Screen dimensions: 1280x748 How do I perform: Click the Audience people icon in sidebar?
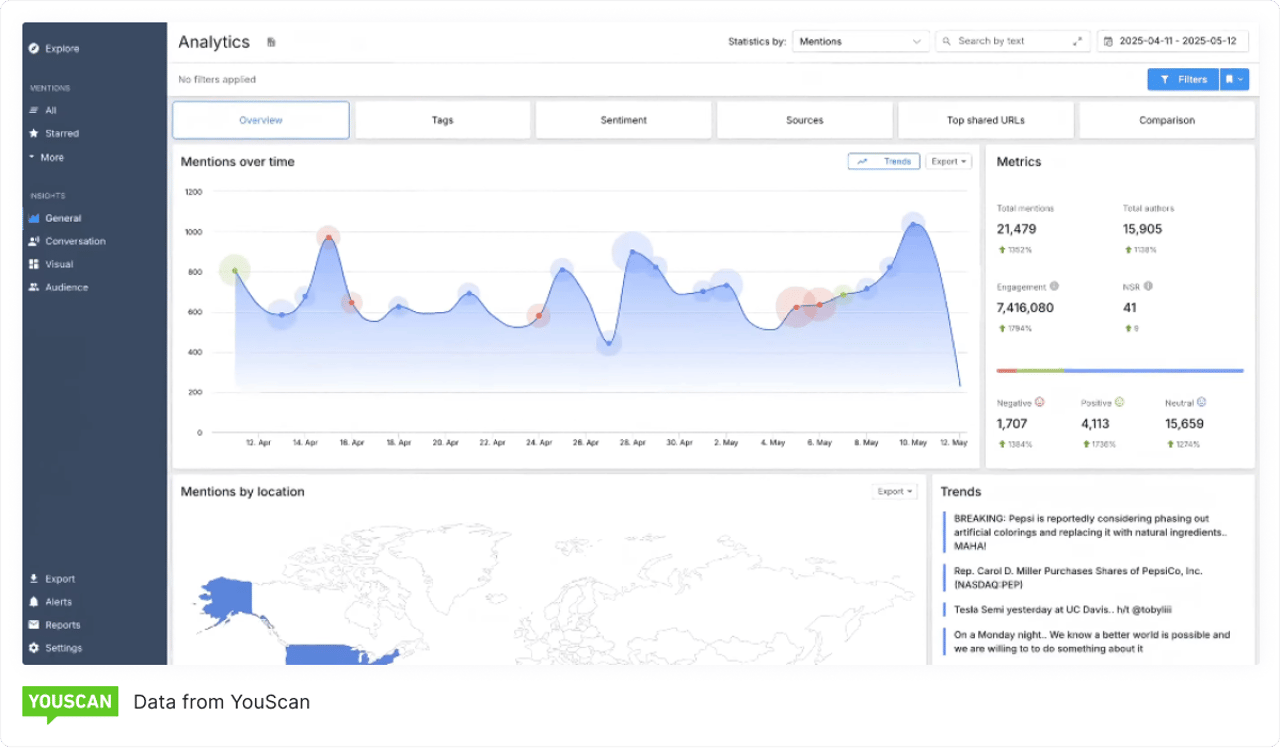[34, 287]
